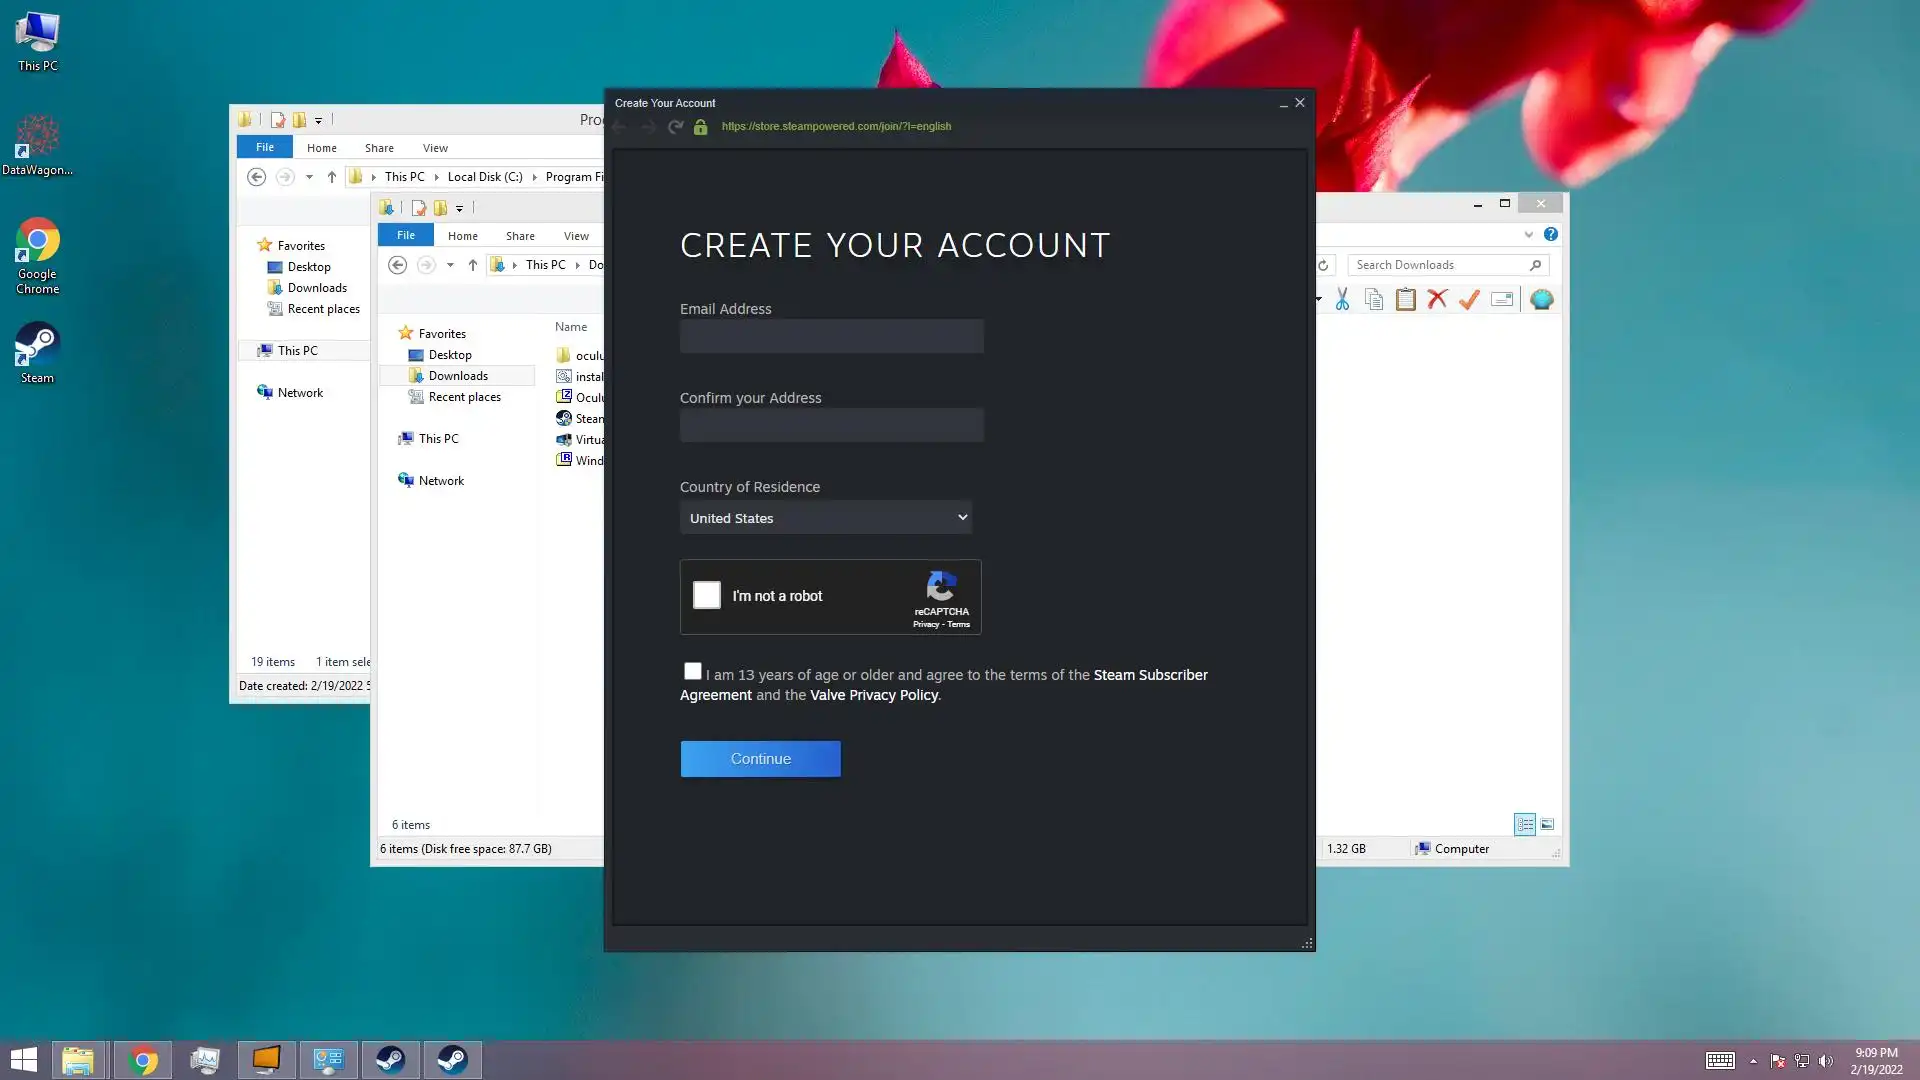Click the Email Address input field

(x=831, y=336)
